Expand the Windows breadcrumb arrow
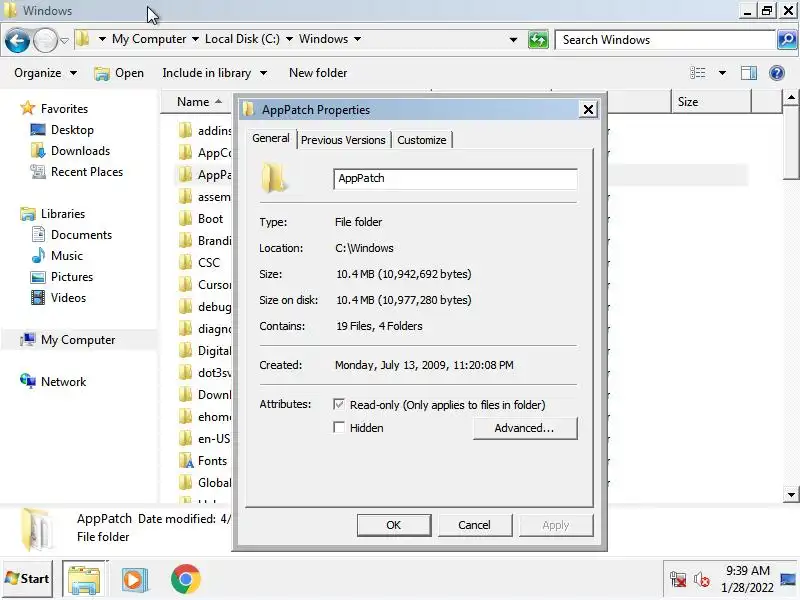Viewport: 800px width, 600px height. click(357, 39)
